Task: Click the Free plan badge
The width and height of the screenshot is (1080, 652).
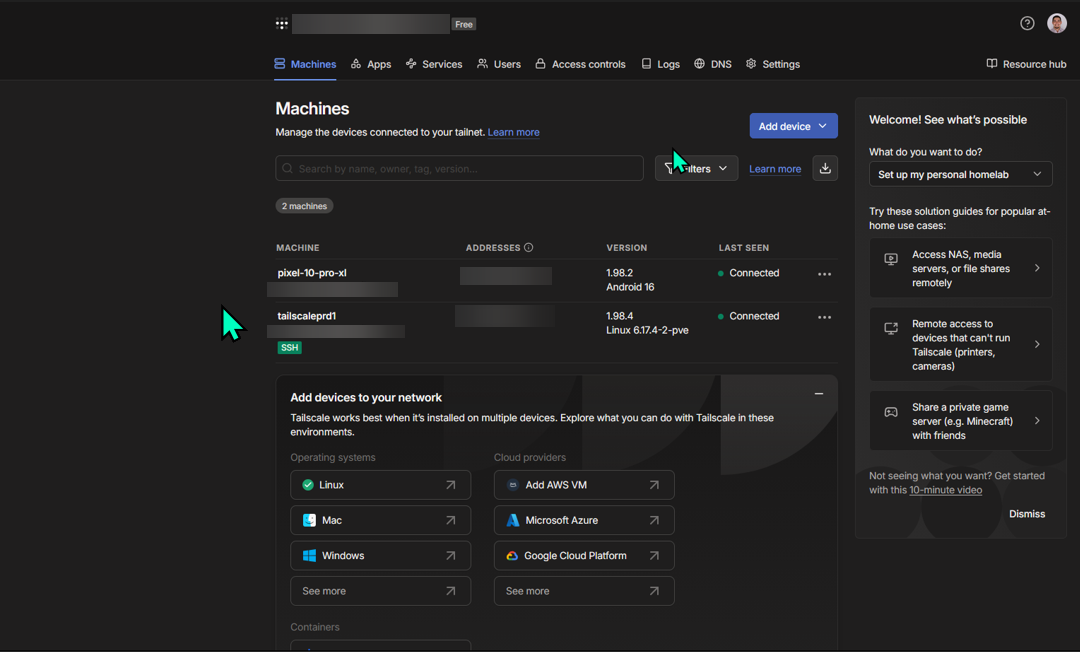Action: 464,24
